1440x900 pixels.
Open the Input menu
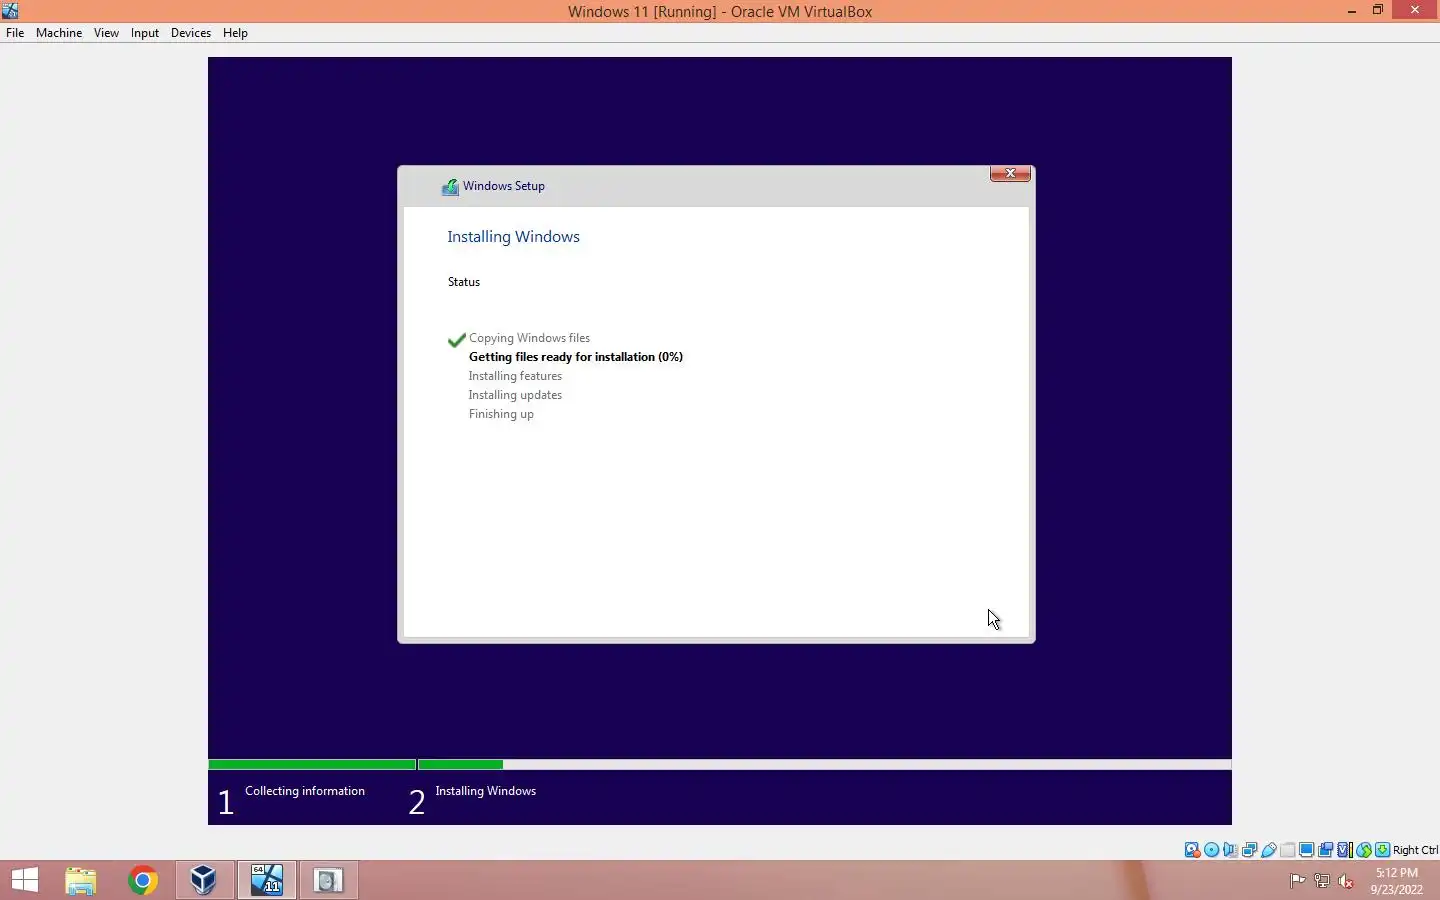click(x=145, y=33)
